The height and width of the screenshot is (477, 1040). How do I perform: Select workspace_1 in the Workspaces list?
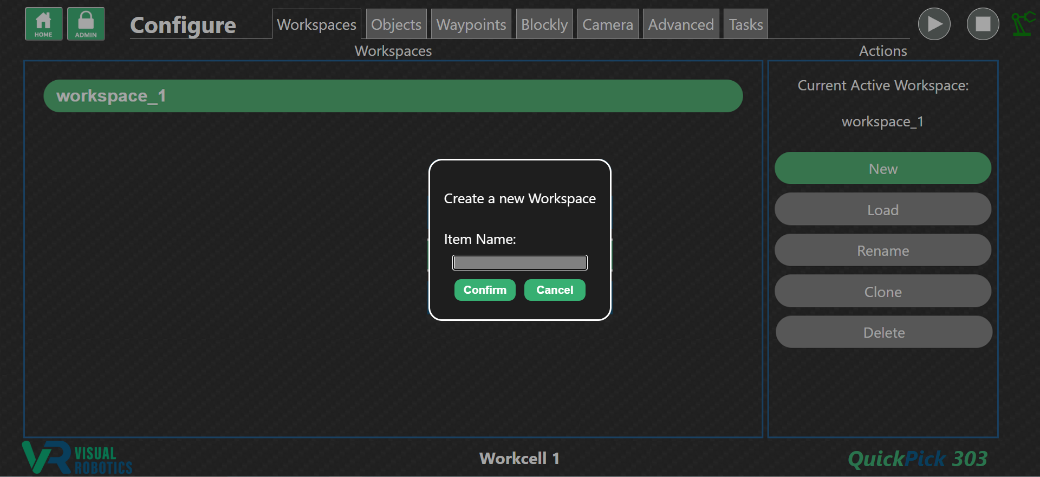[393, 96]
